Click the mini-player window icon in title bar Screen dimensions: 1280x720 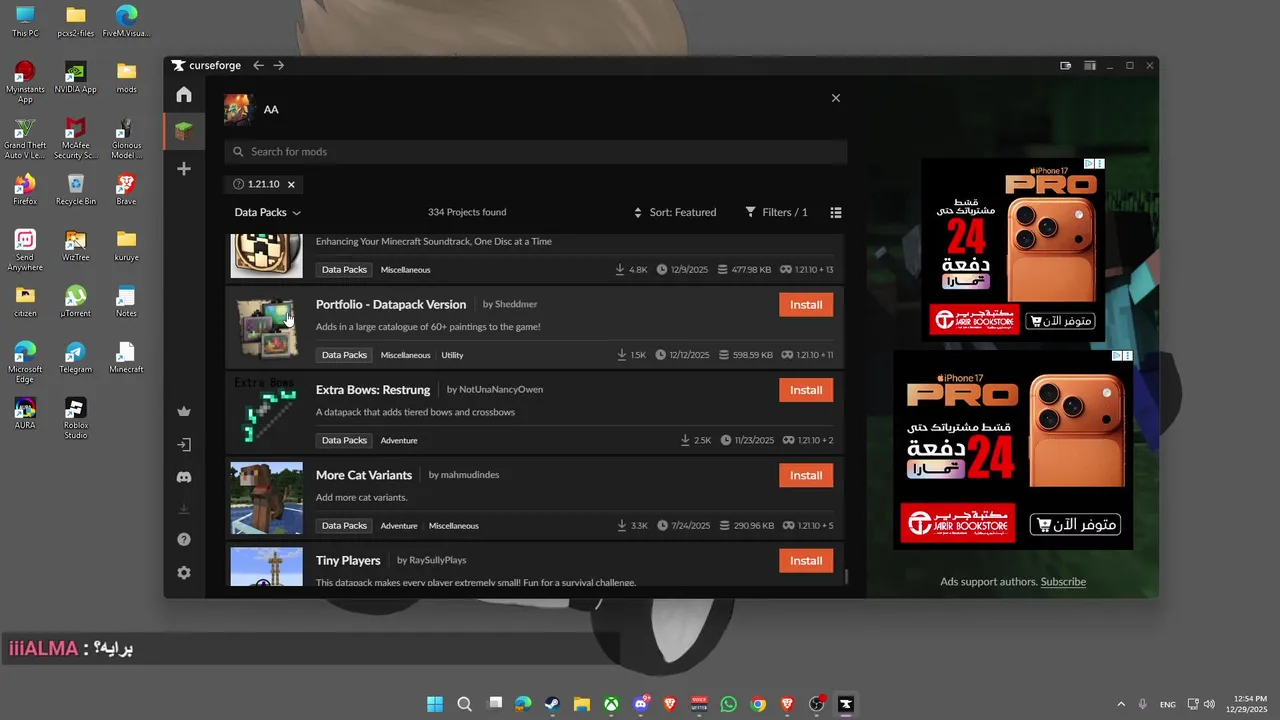click(x=1066, y=65)
